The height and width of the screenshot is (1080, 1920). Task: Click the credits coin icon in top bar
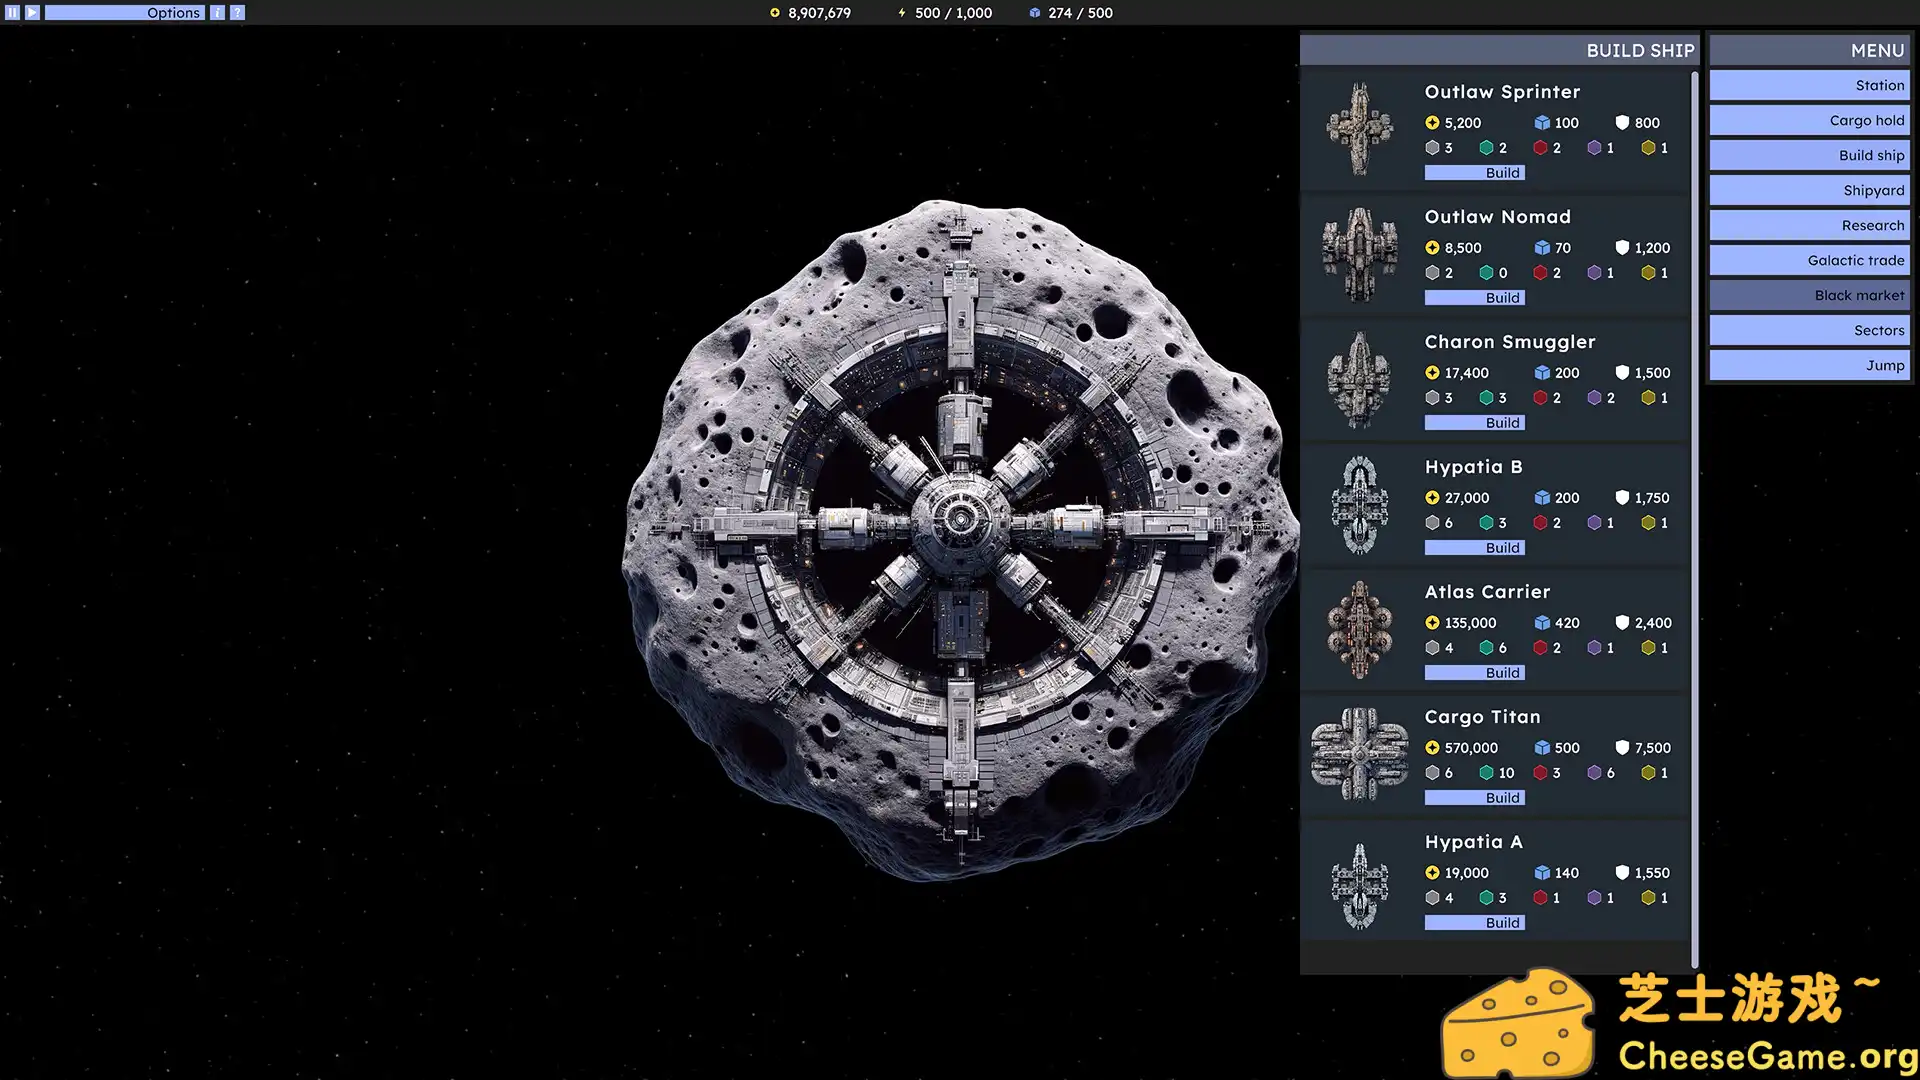774,13
